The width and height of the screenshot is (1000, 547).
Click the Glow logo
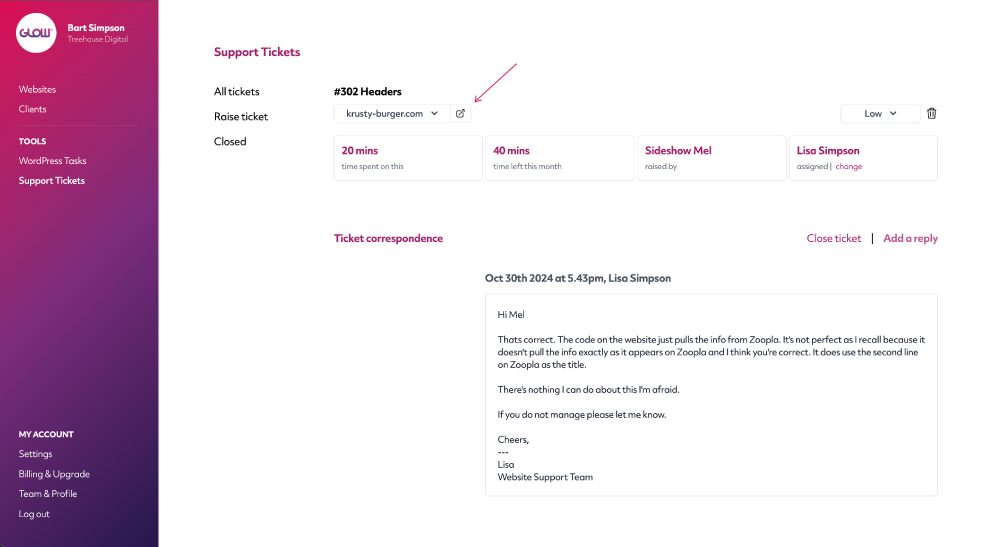[36, 33]
